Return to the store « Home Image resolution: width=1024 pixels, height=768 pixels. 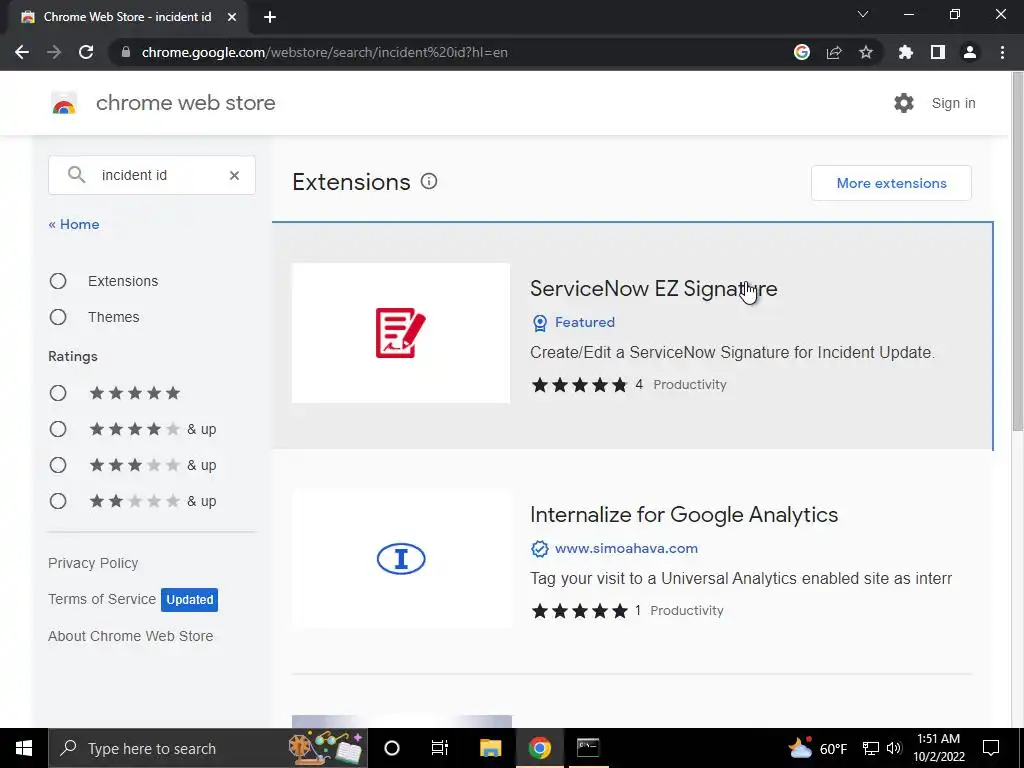pyautogui.click(x=74, y=224)
